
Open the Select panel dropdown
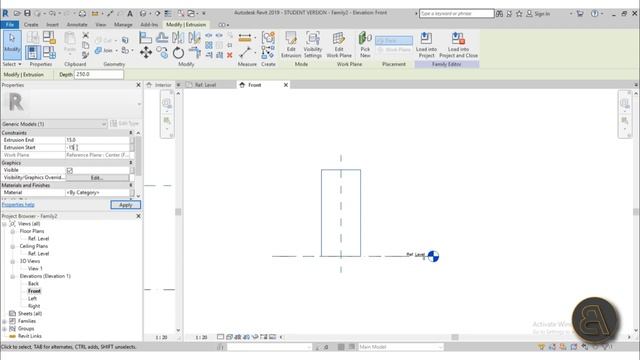click(x=12, y=64)
